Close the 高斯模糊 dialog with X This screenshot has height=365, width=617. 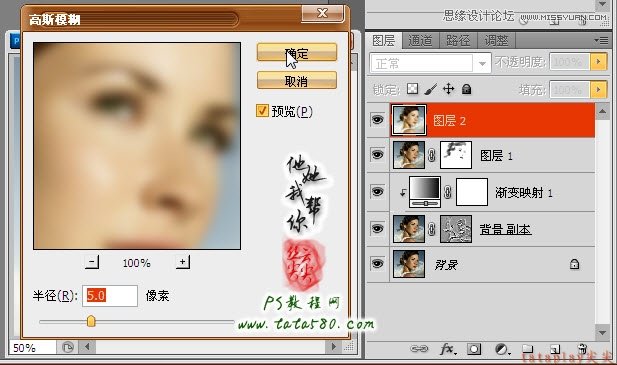click(323, 14)
